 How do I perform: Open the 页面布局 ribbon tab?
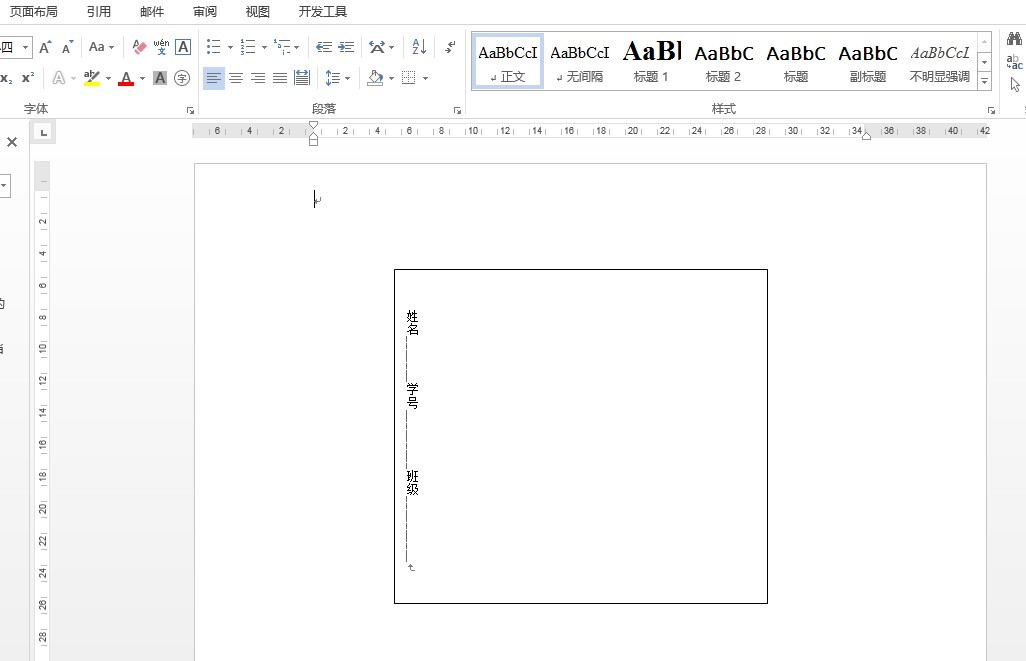(x=34, y=12)
